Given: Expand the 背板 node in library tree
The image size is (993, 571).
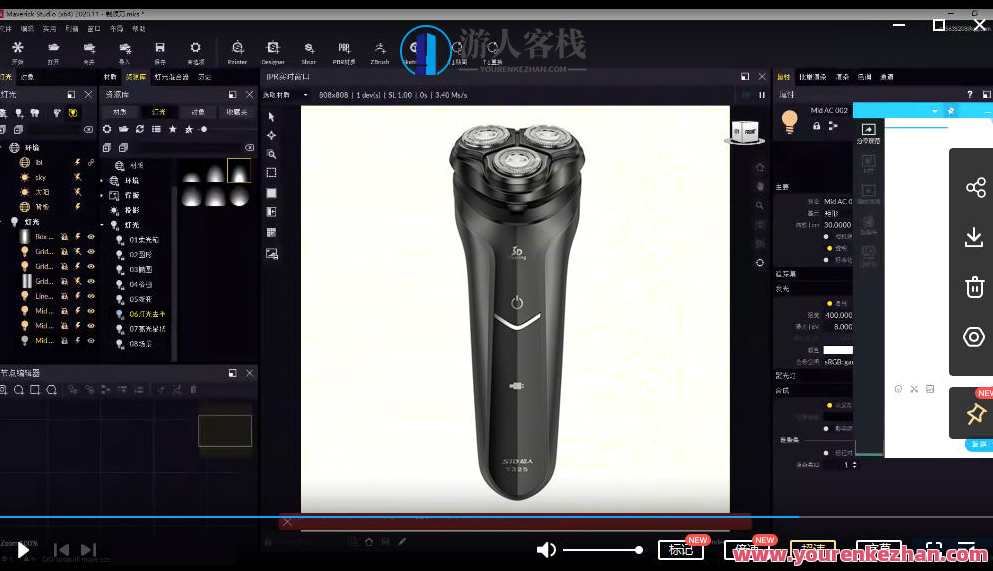Looking at the screenshot, I should tap(102, 196).
